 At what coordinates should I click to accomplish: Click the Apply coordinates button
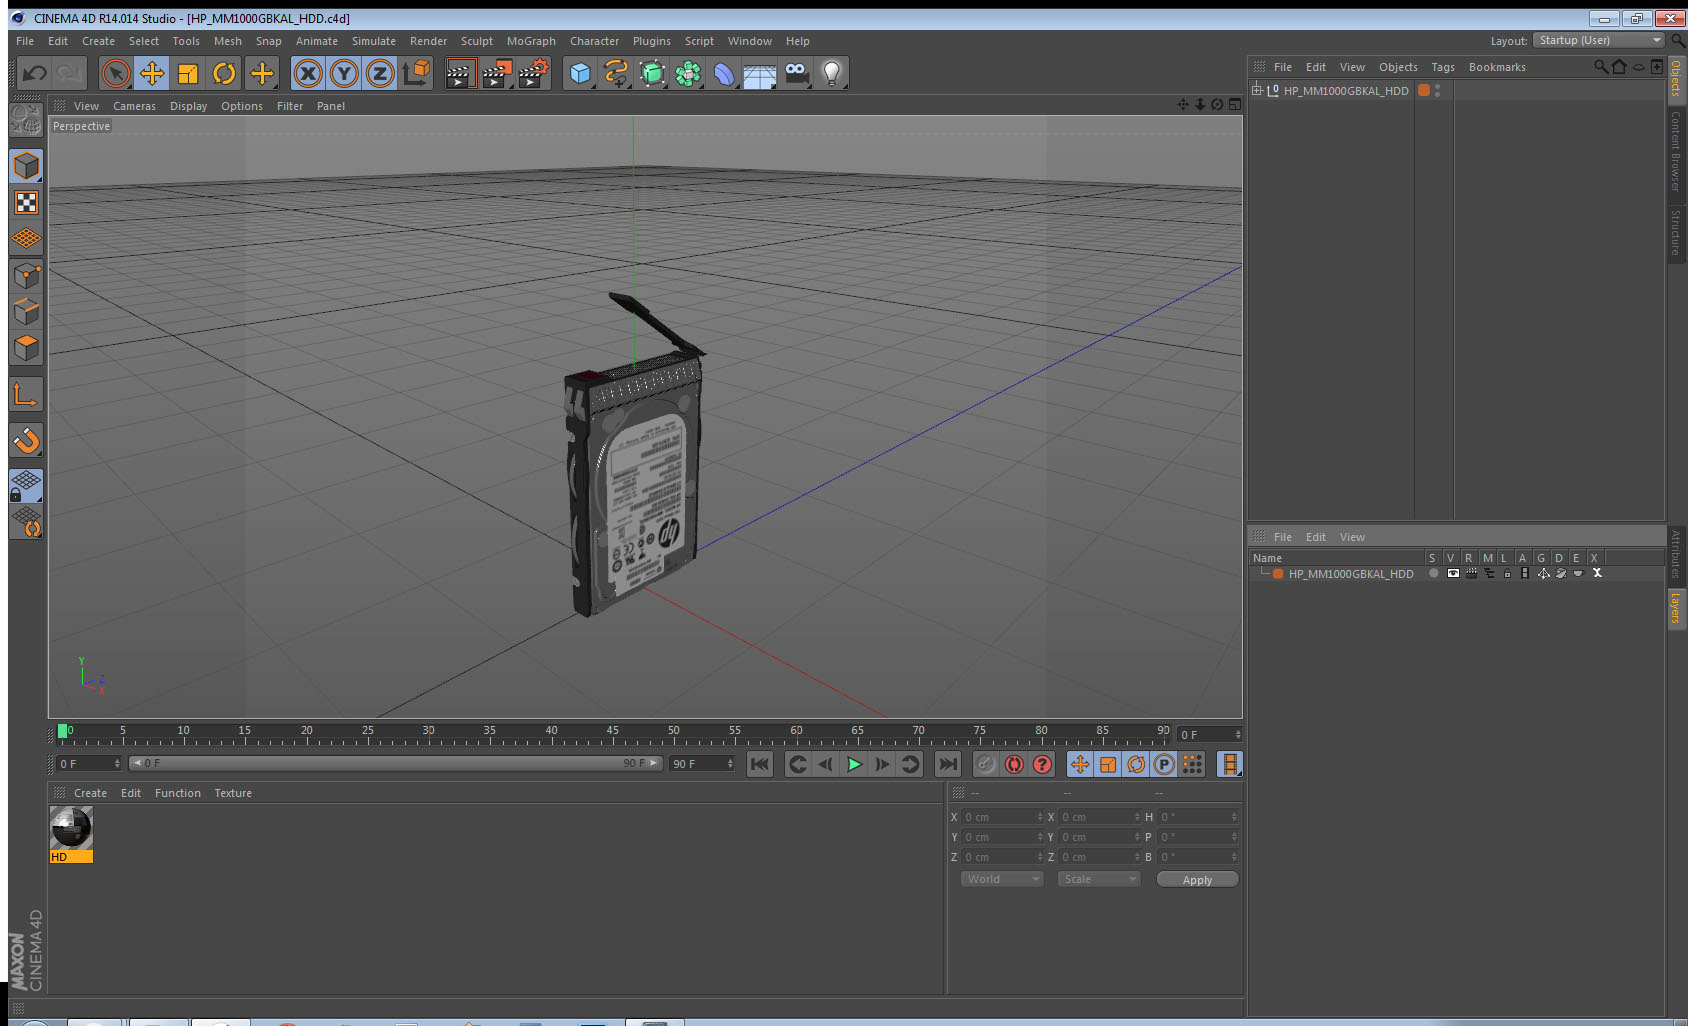point(1197,880)
